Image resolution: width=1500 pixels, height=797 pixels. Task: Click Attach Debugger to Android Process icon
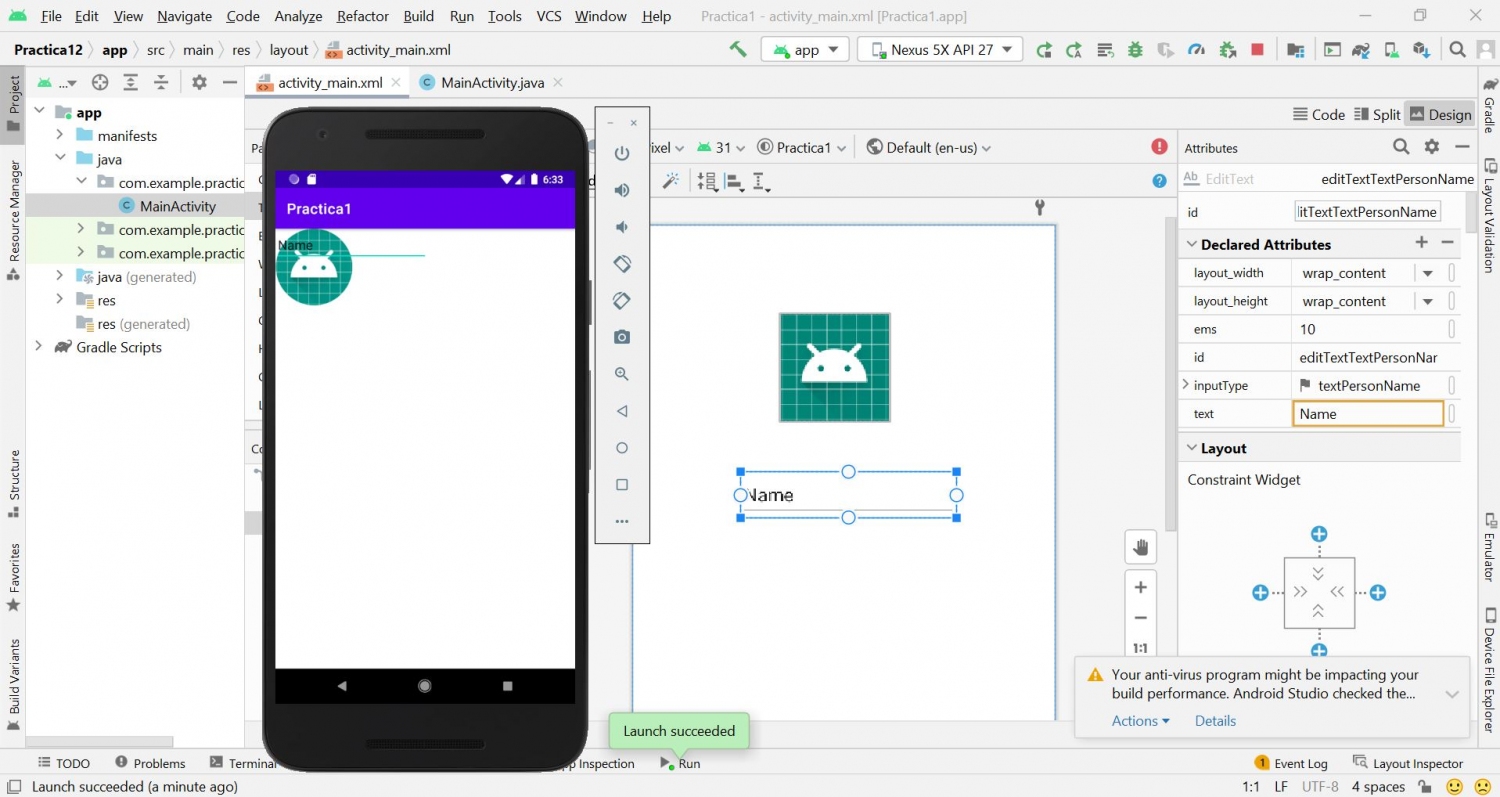1228,49
